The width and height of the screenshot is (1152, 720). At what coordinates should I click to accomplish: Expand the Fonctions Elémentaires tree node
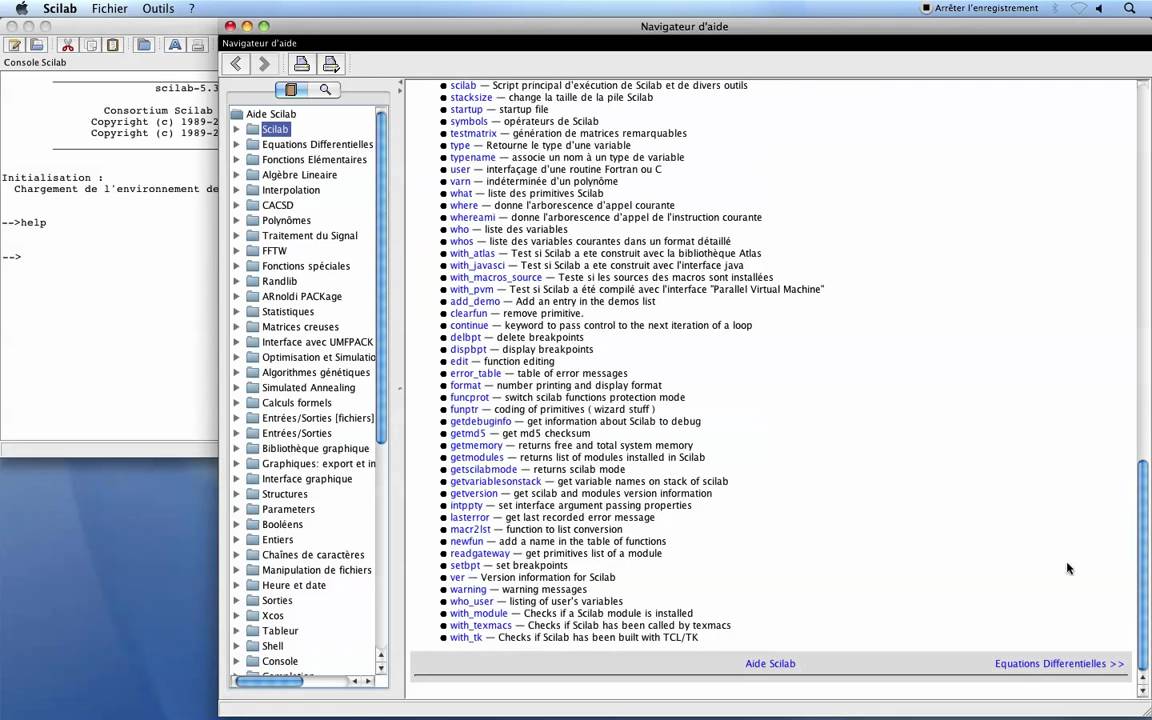click(237, 159)
